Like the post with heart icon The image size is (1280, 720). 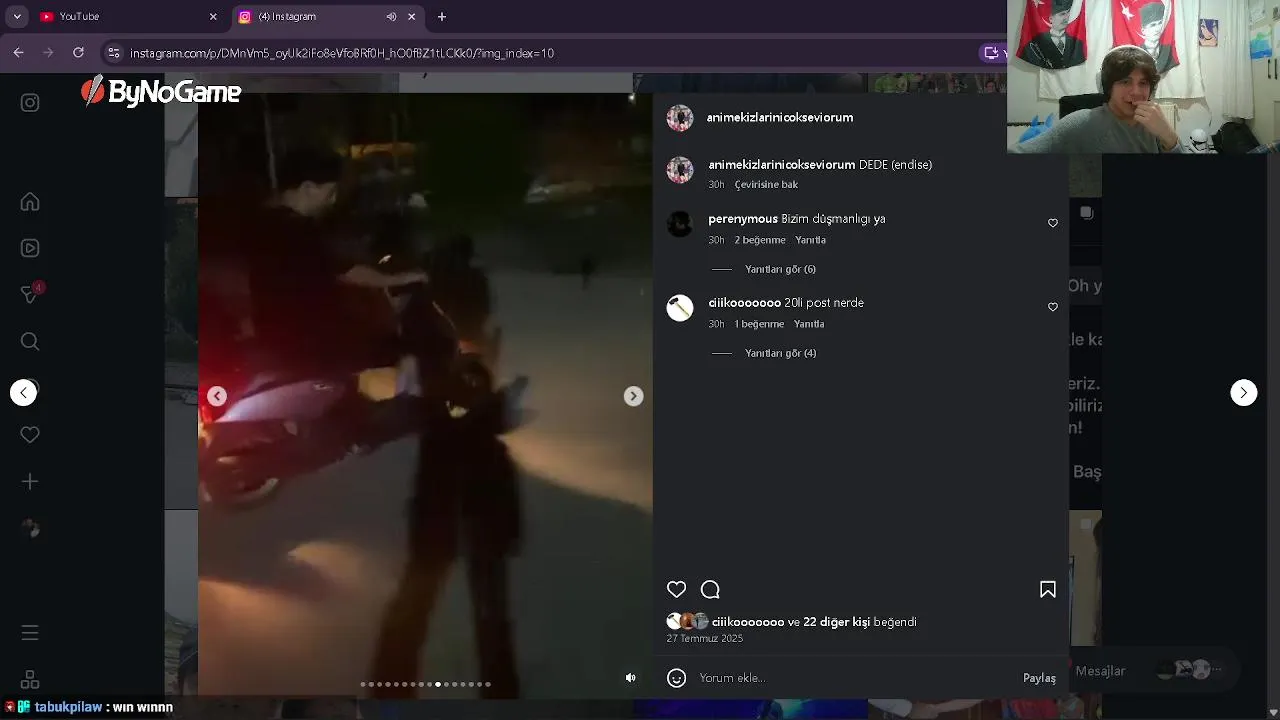coord(677,590)
